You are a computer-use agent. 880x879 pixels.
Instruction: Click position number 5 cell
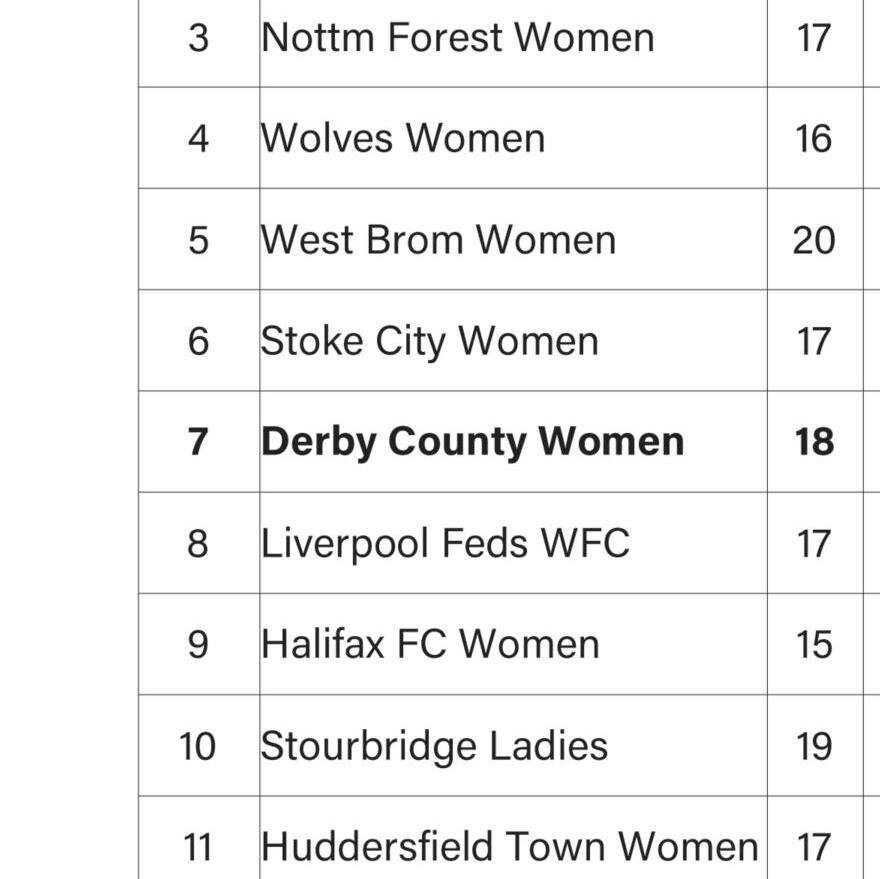(x=199, y=240)
